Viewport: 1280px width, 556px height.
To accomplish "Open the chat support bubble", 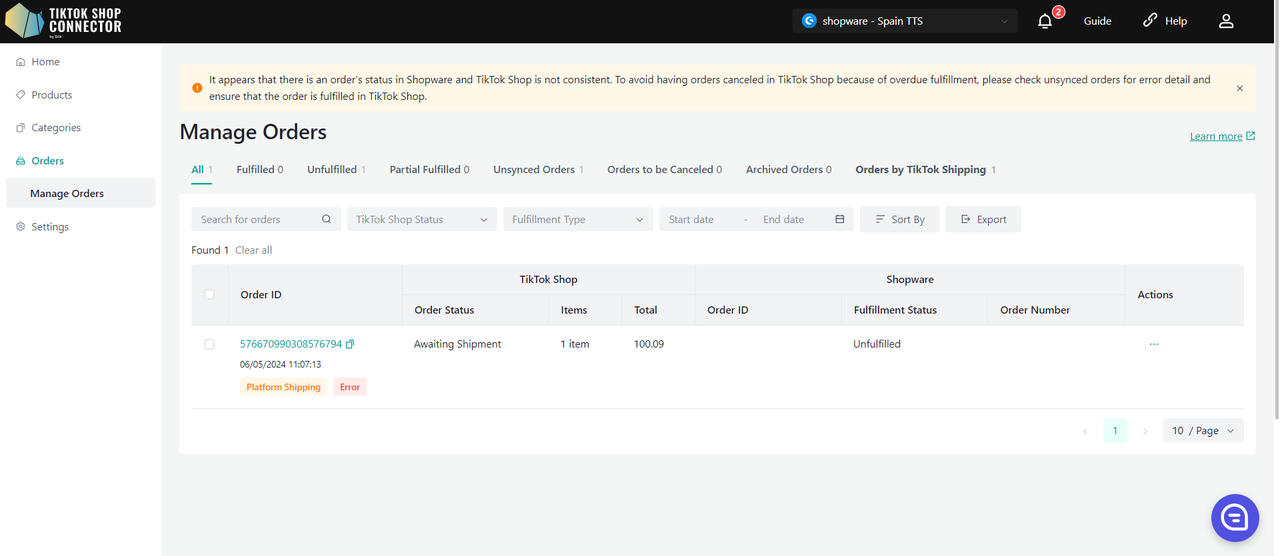I will tap(1234, 517).
